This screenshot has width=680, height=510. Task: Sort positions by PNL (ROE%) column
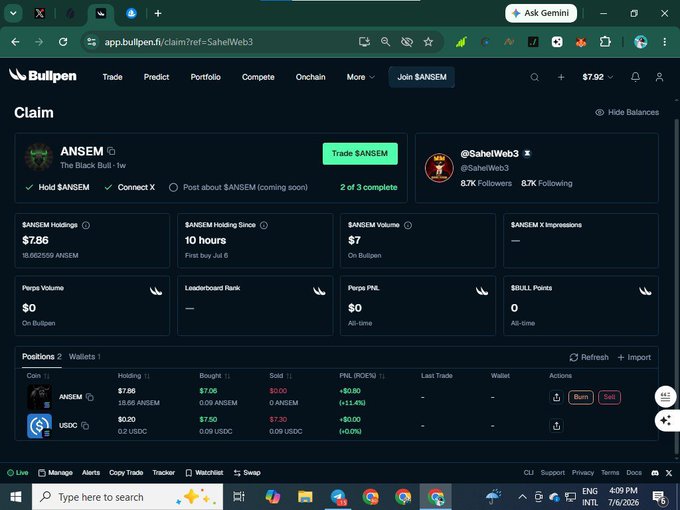[x=362, y=376]
